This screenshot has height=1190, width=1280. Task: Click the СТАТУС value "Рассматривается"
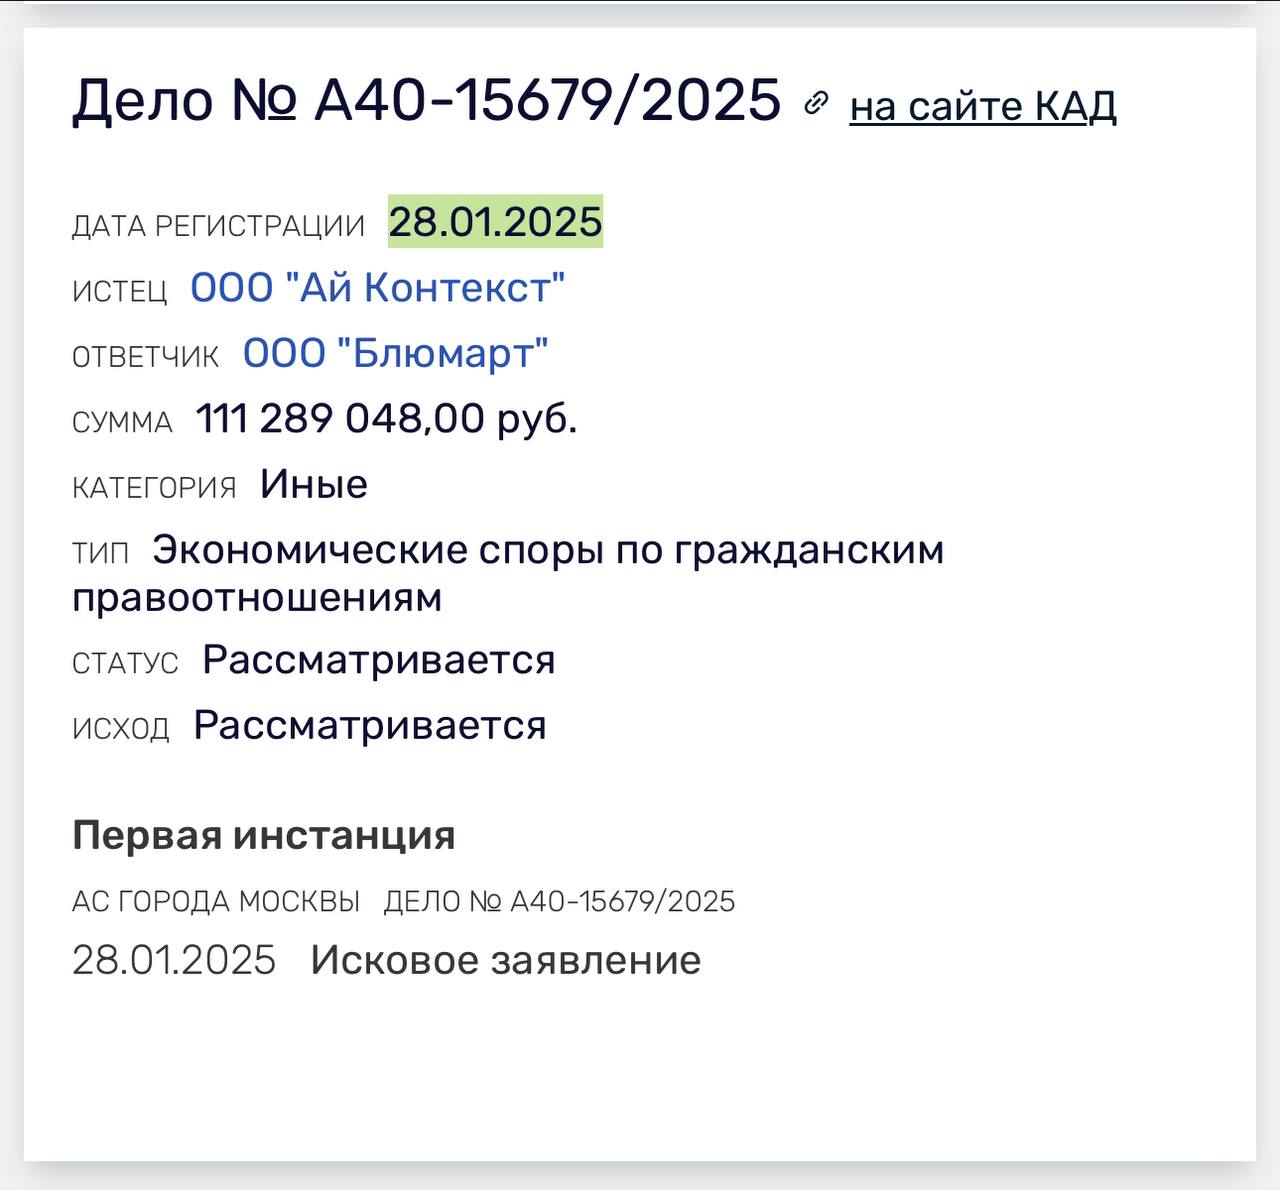coord(378,660)
